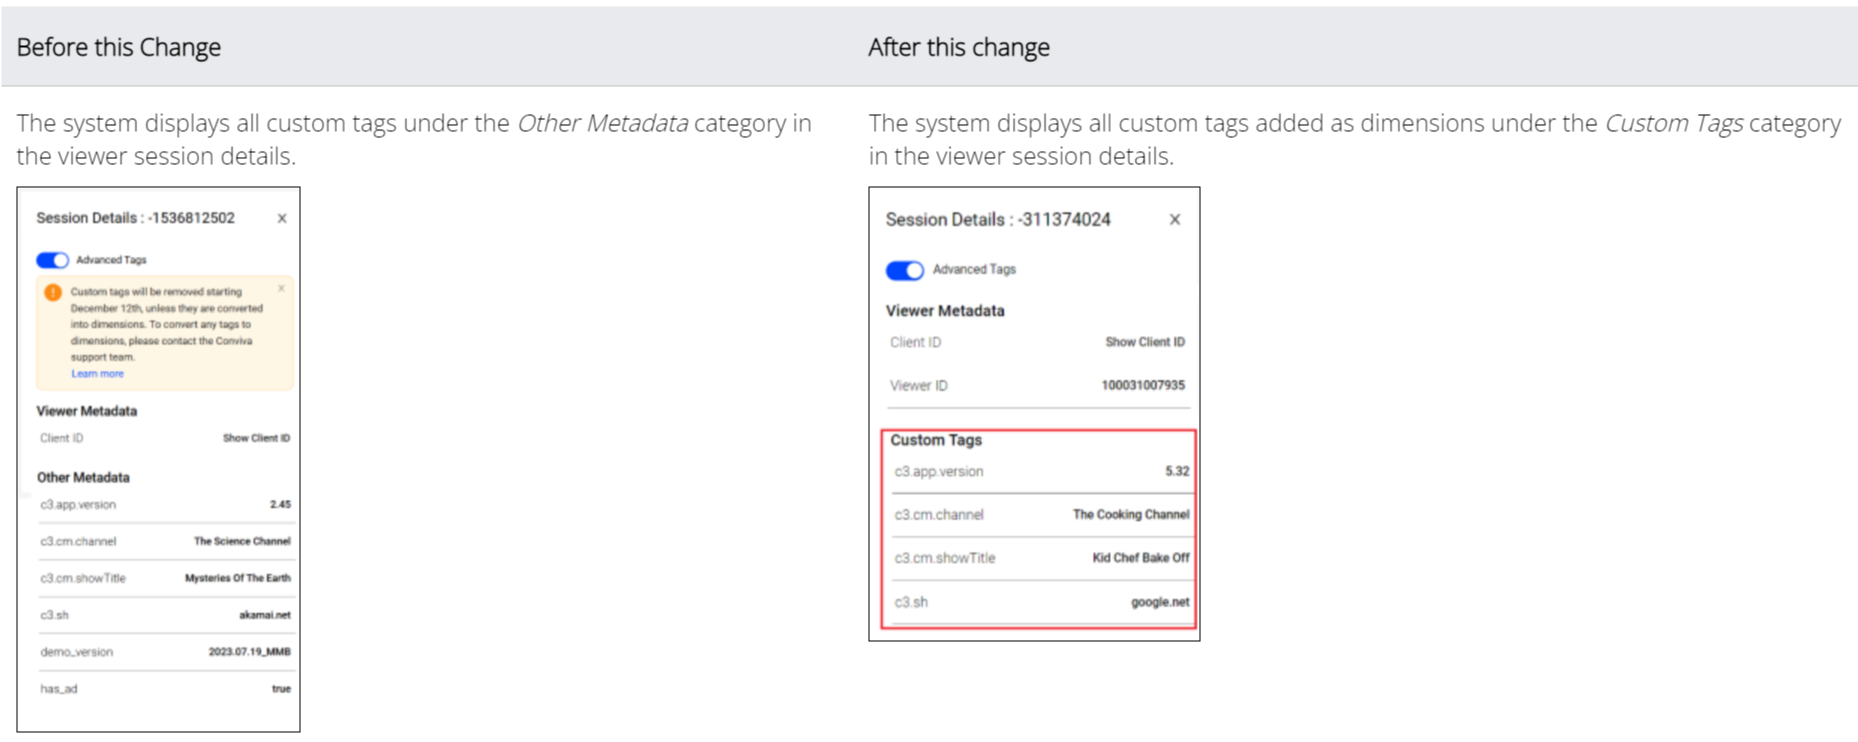
Task: Select the Viewer ID value 100031007935
Action: [1142, 385]
